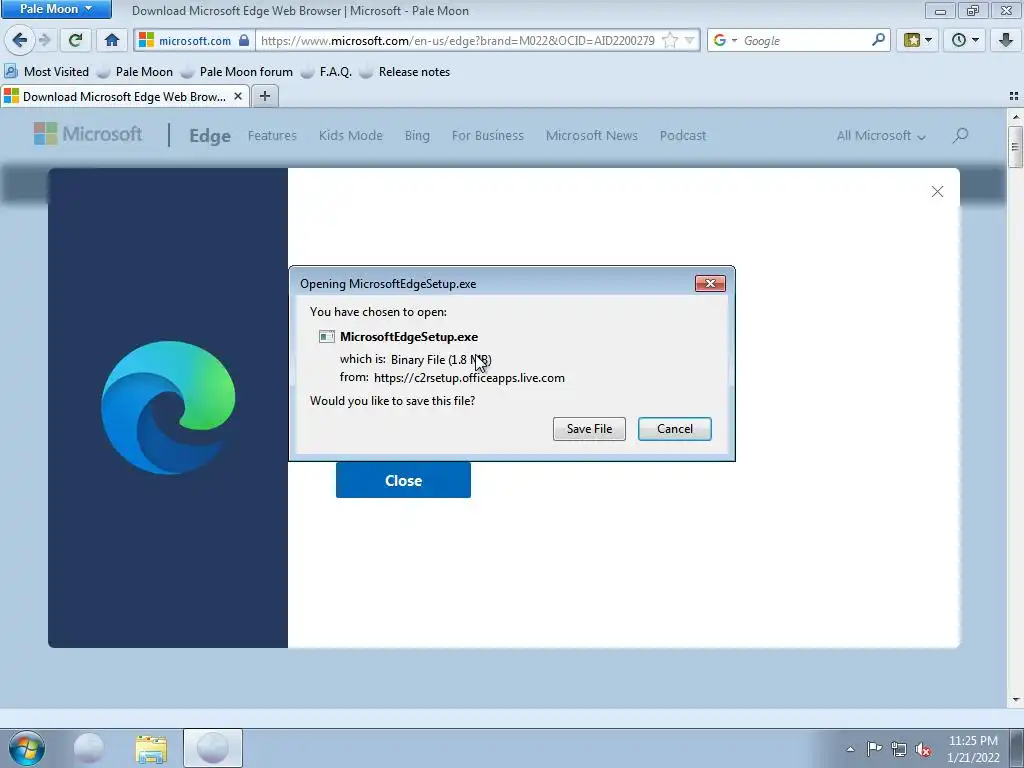The width and height of the screenshot is (1024, 768).
Task: Click Cancel in download dialog
Action: coord(675,428)
